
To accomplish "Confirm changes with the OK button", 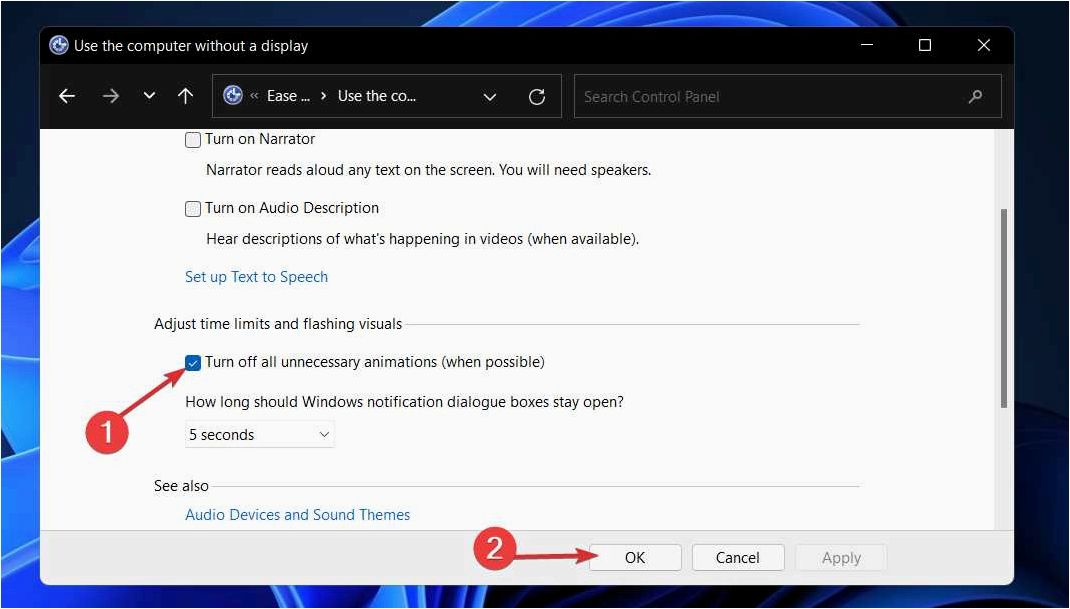I will [x=635, y=558].
